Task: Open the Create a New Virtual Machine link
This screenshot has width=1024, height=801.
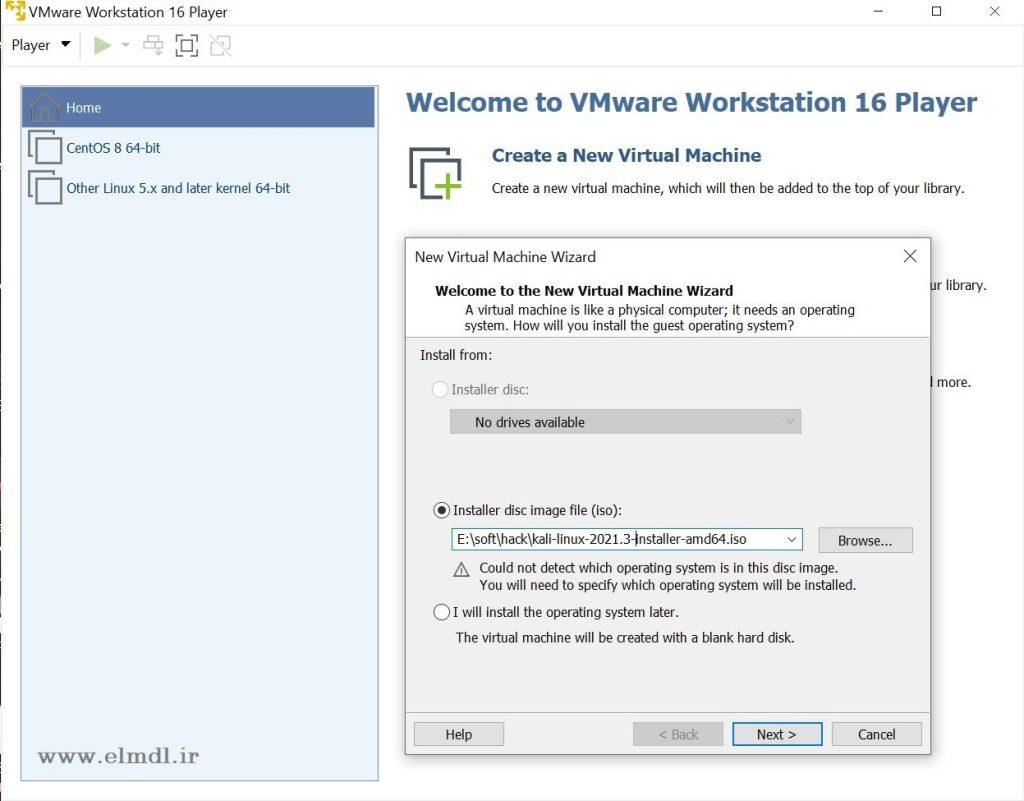Action: click(626, 155)
